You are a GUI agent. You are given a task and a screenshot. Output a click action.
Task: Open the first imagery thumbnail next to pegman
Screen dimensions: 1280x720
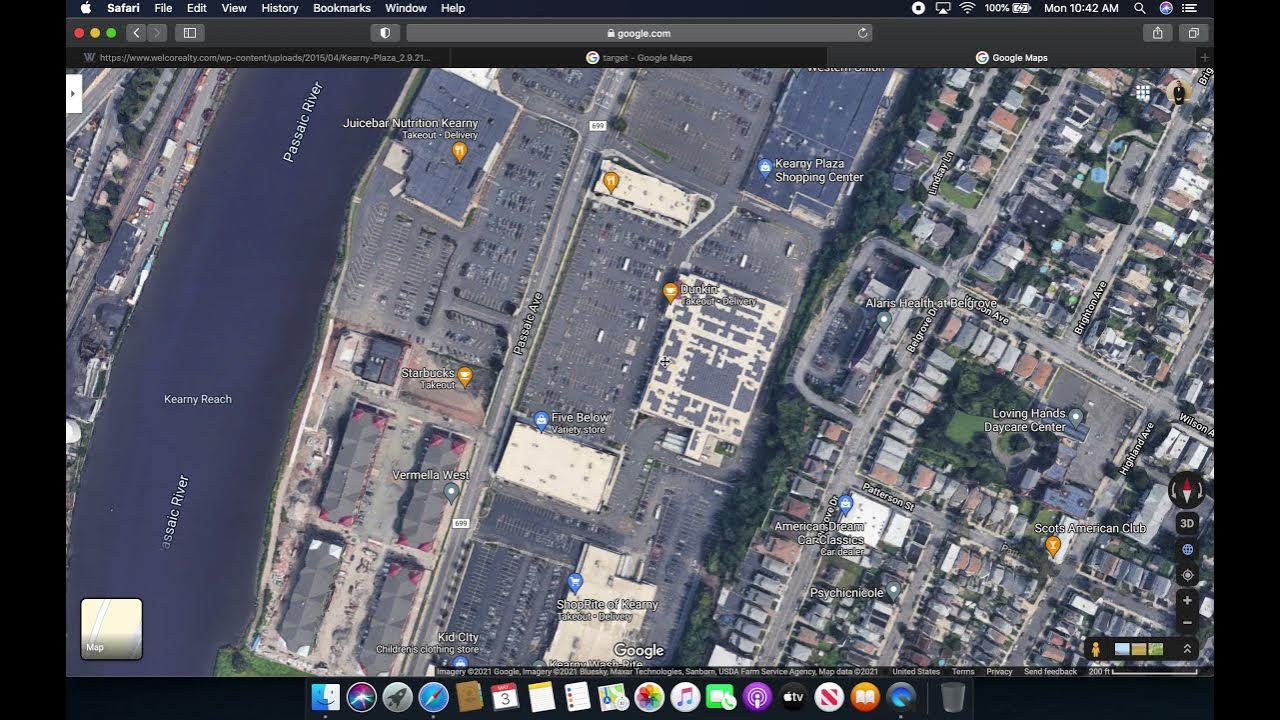[x=1122, y=649]
